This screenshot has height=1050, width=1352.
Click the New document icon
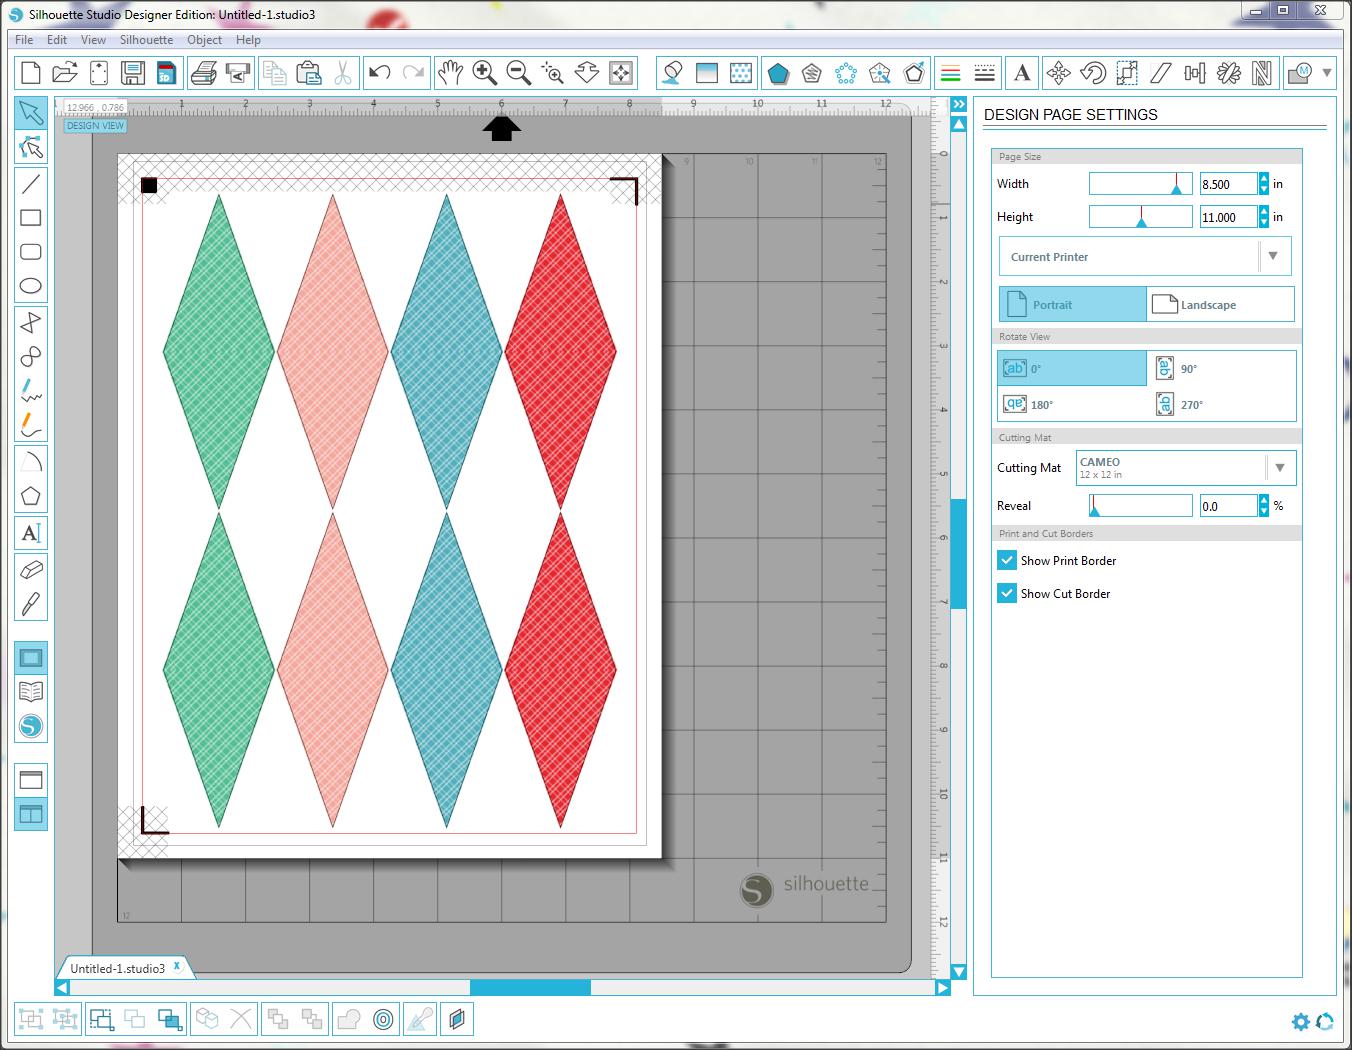tap(31, 72)
